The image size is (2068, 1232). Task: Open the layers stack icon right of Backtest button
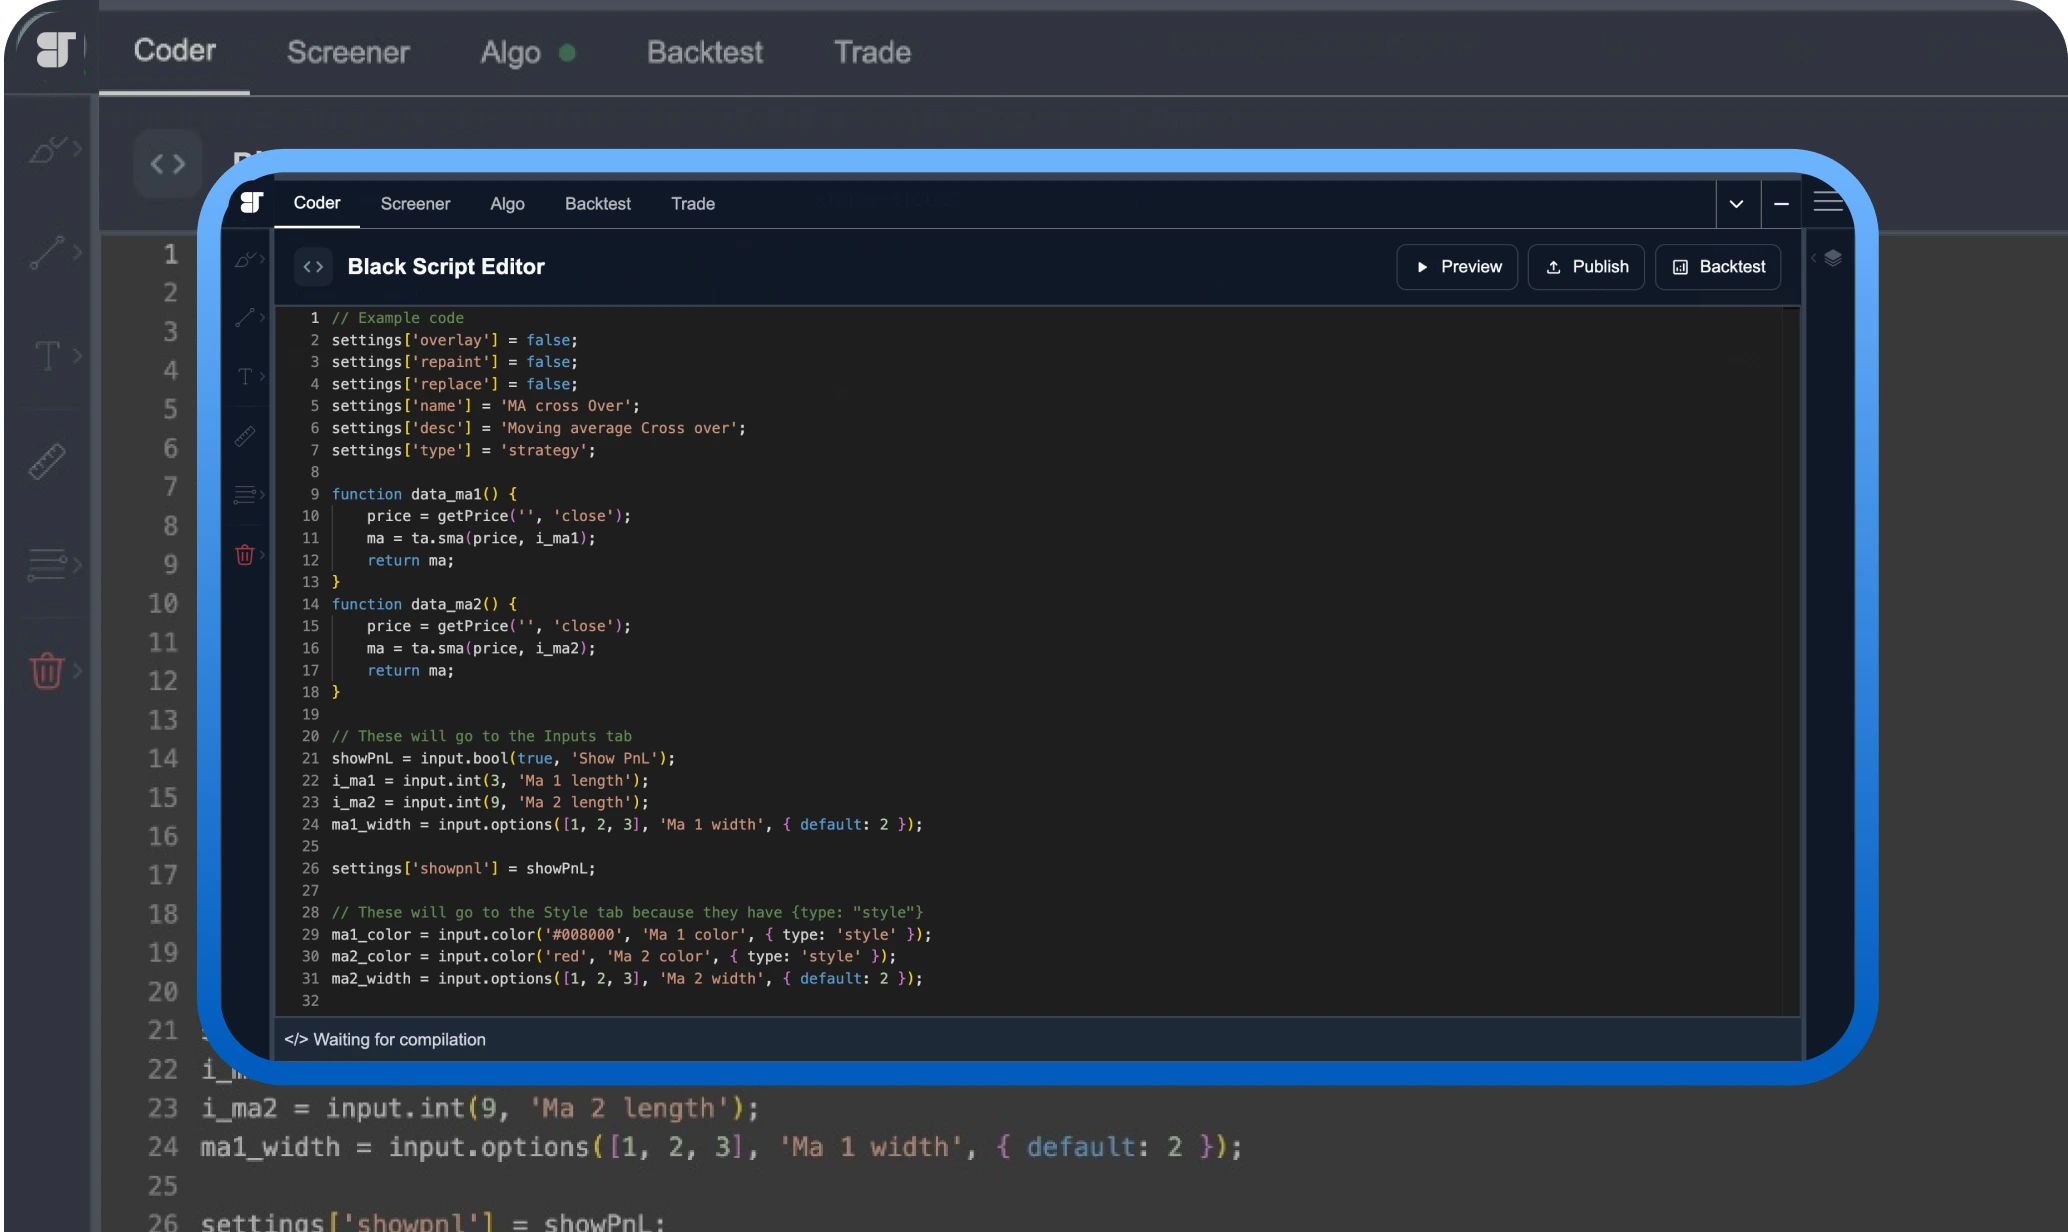pyautogui.click(x=1832, y=258)
